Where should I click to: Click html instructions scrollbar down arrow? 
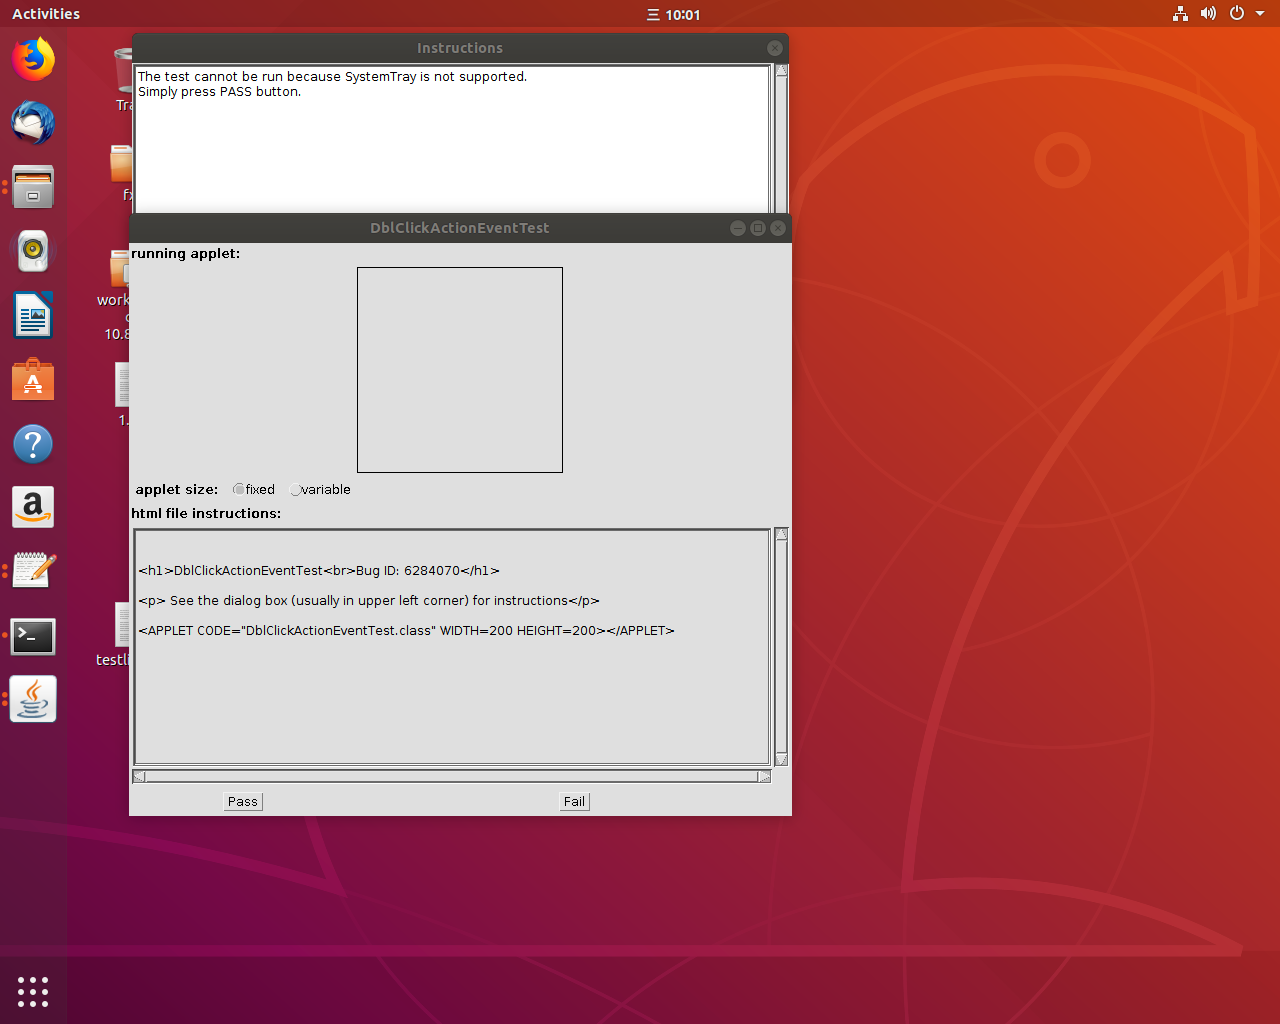tap(781, 760)
